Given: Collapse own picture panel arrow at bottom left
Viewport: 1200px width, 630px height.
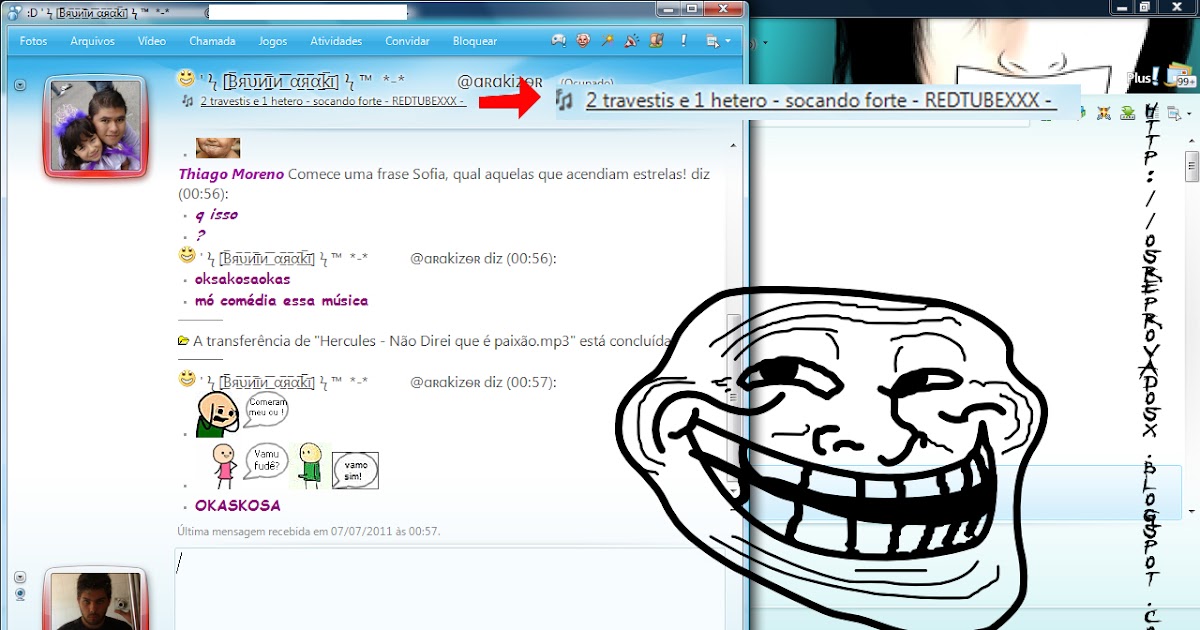Looking at the screenshot, I should [x=20, y=578].
